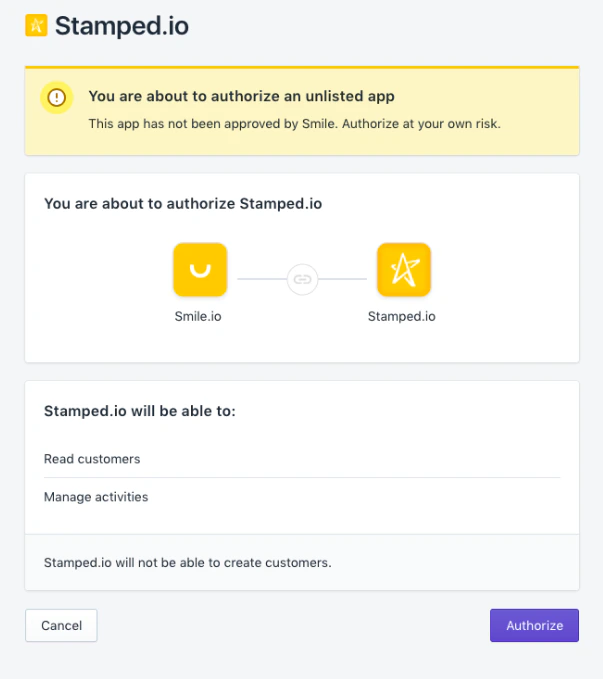
Task: Click the 'will not be able to create customers' note
Action: pyautogui.click(x=188, y=562)
